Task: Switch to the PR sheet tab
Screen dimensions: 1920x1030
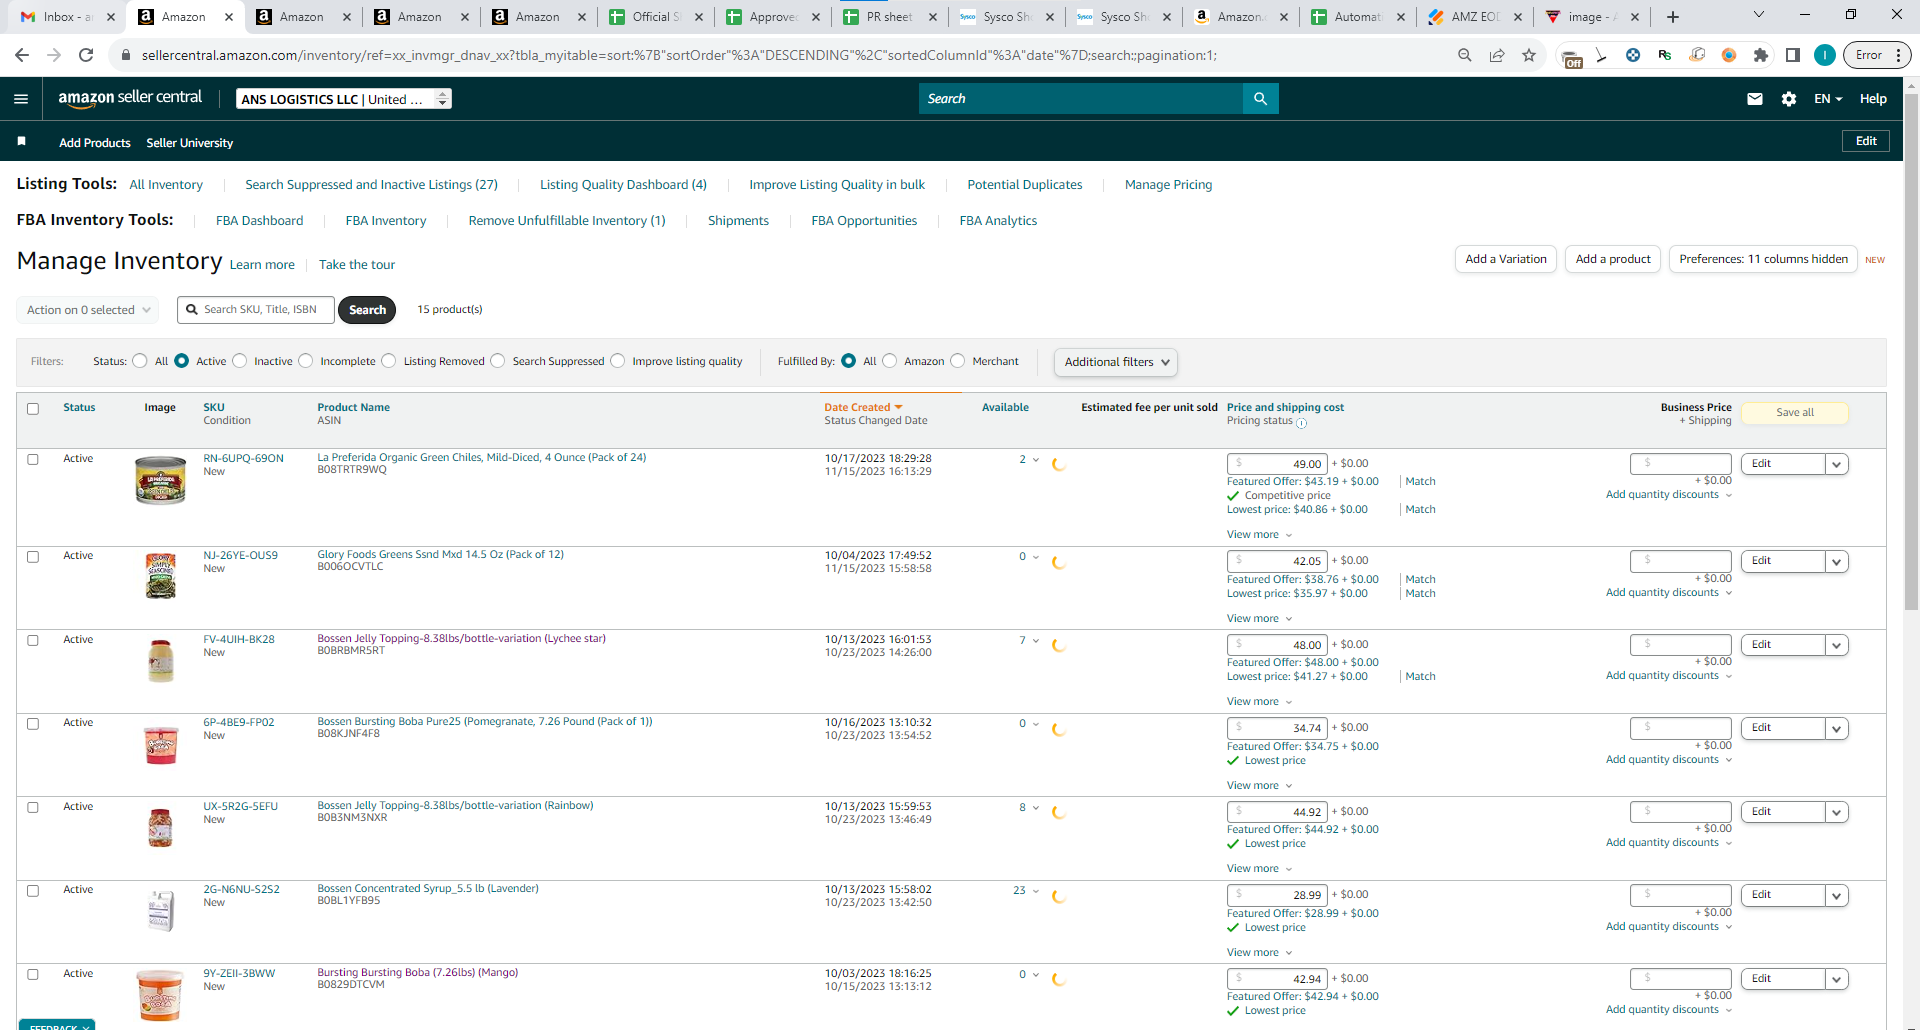Action: click(x=889, y=17)
